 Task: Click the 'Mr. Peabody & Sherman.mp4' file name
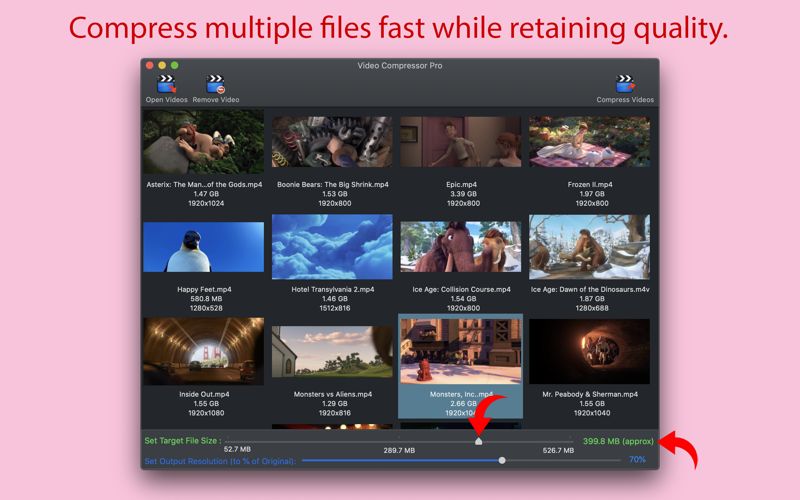pyautogui.click(x=590, y=394)
